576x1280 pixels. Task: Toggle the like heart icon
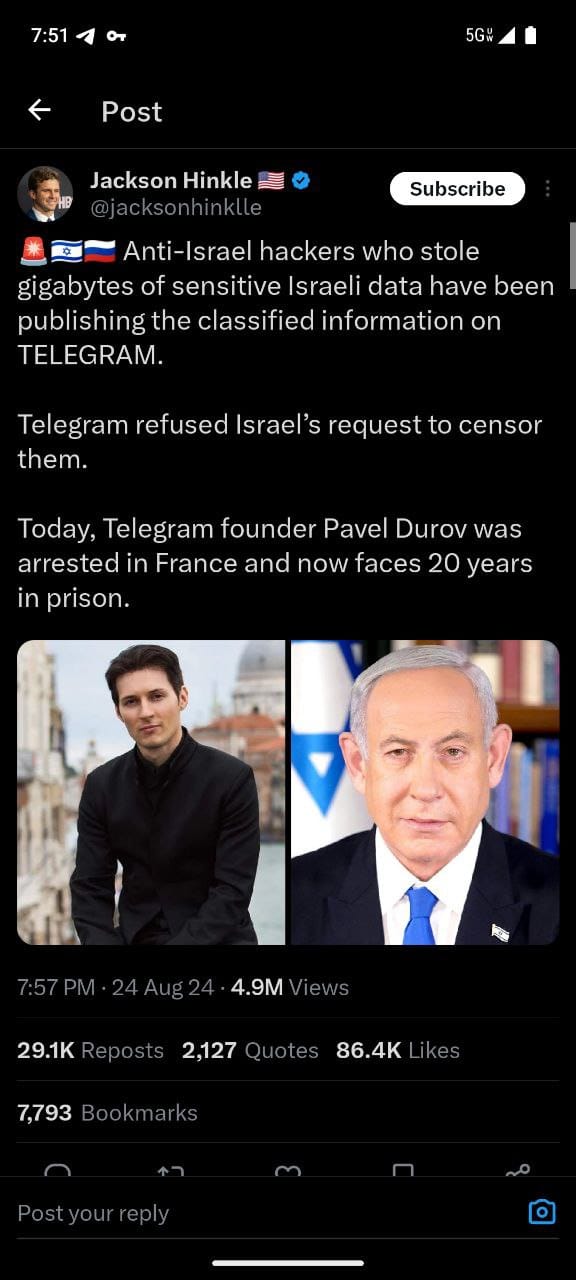(288, 1170)
